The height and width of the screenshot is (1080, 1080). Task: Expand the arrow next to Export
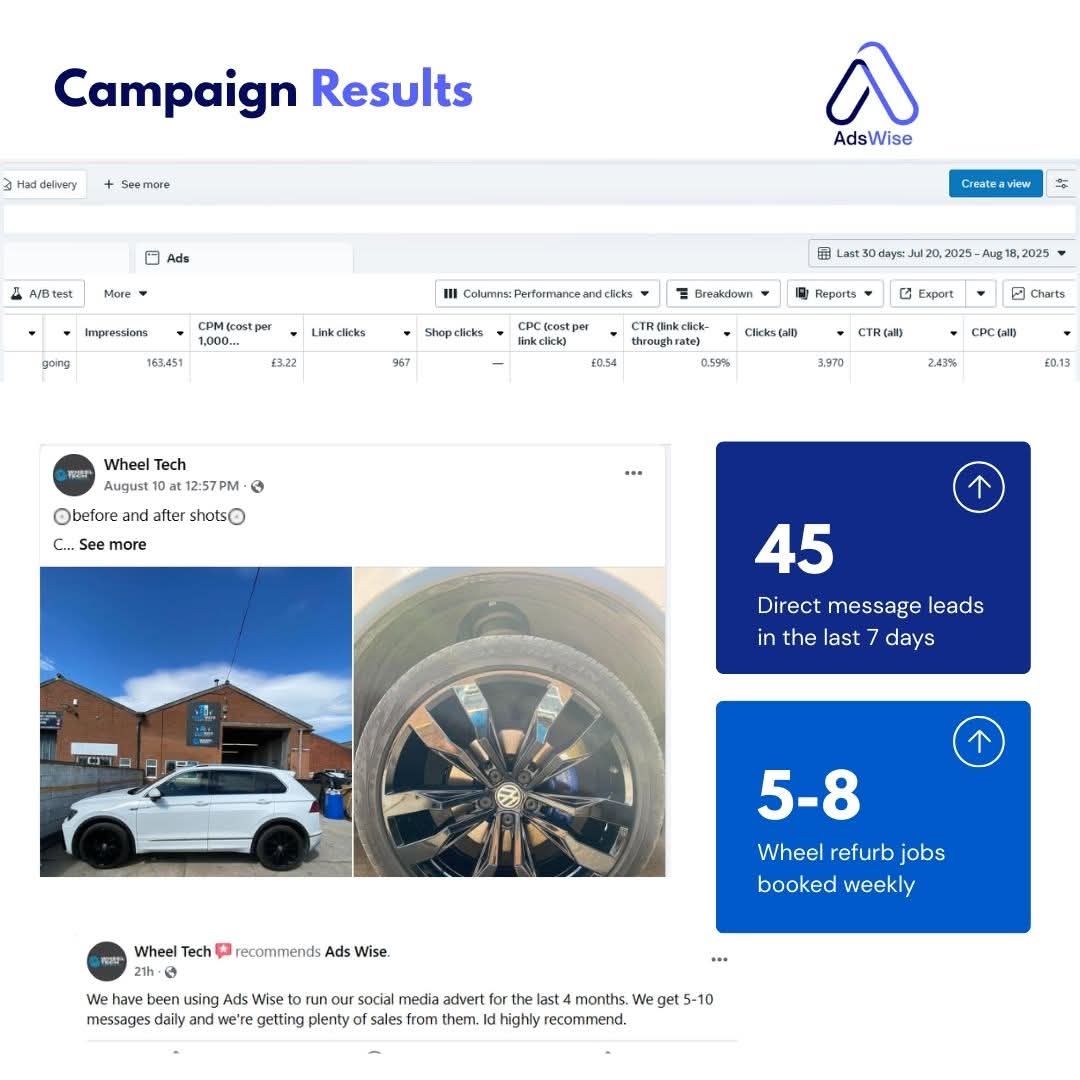point(981,293)
